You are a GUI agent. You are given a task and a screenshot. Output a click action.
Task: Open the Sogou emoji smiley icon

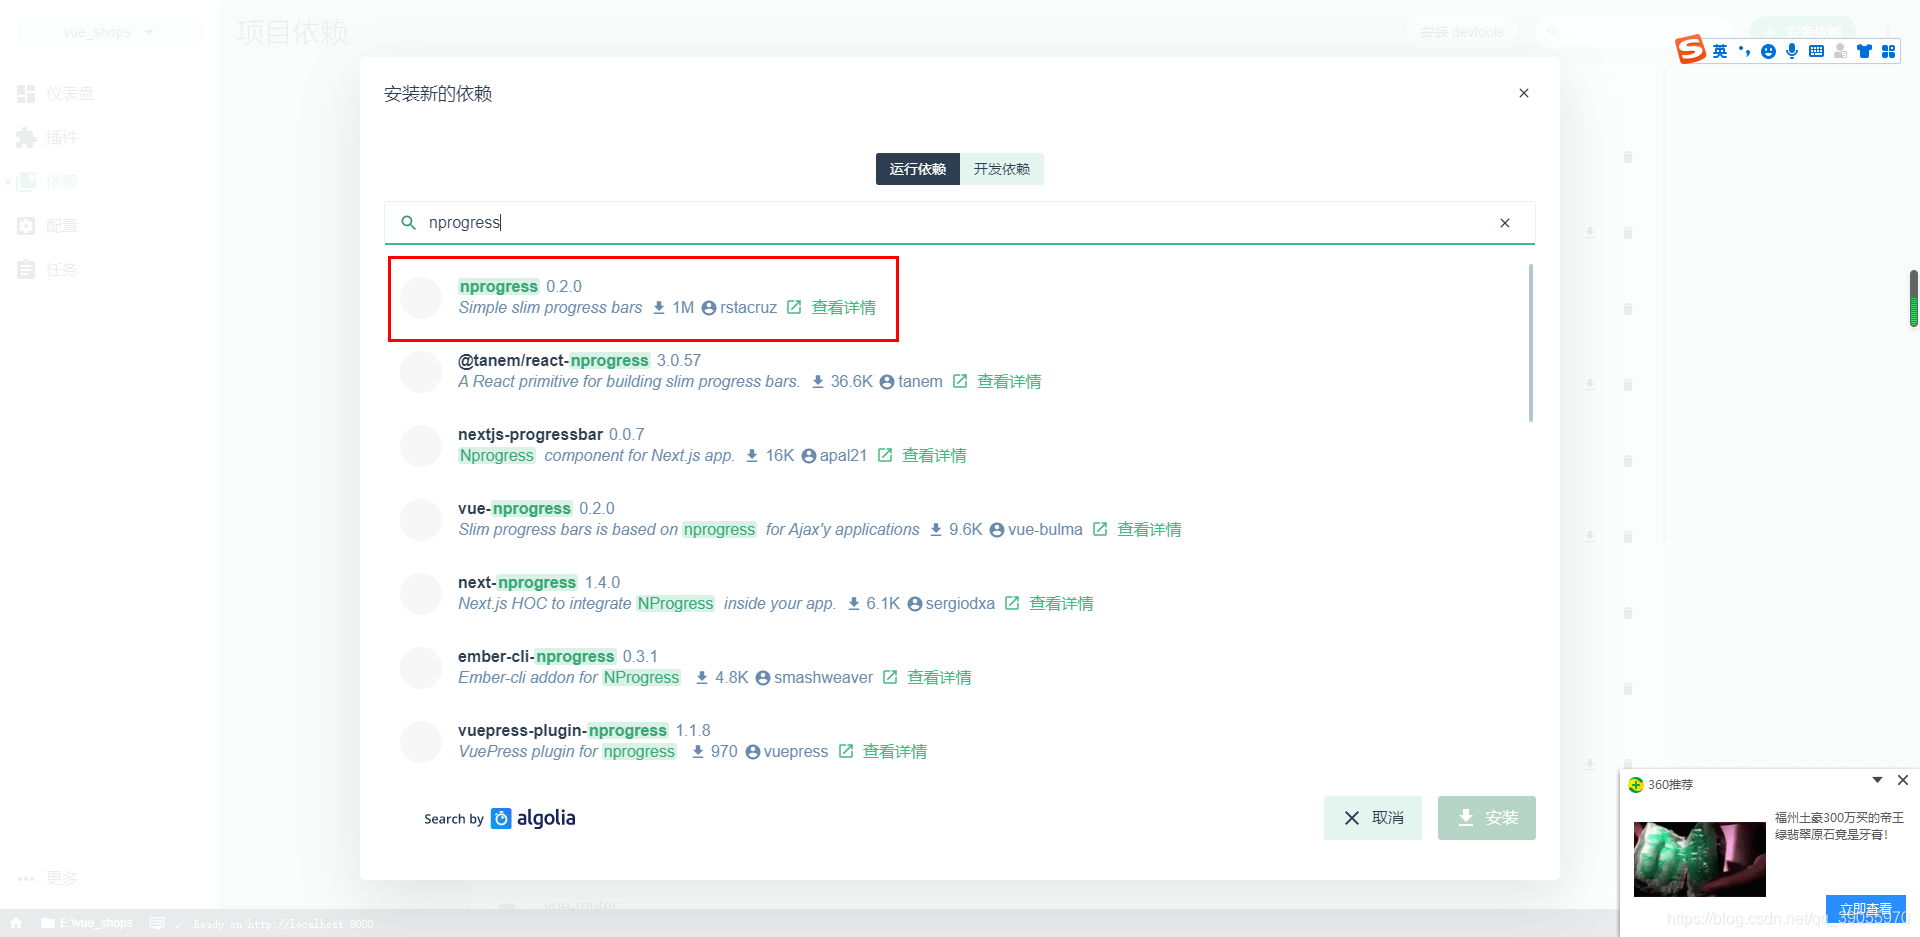pyautogui.click(x=1768, y=51)
